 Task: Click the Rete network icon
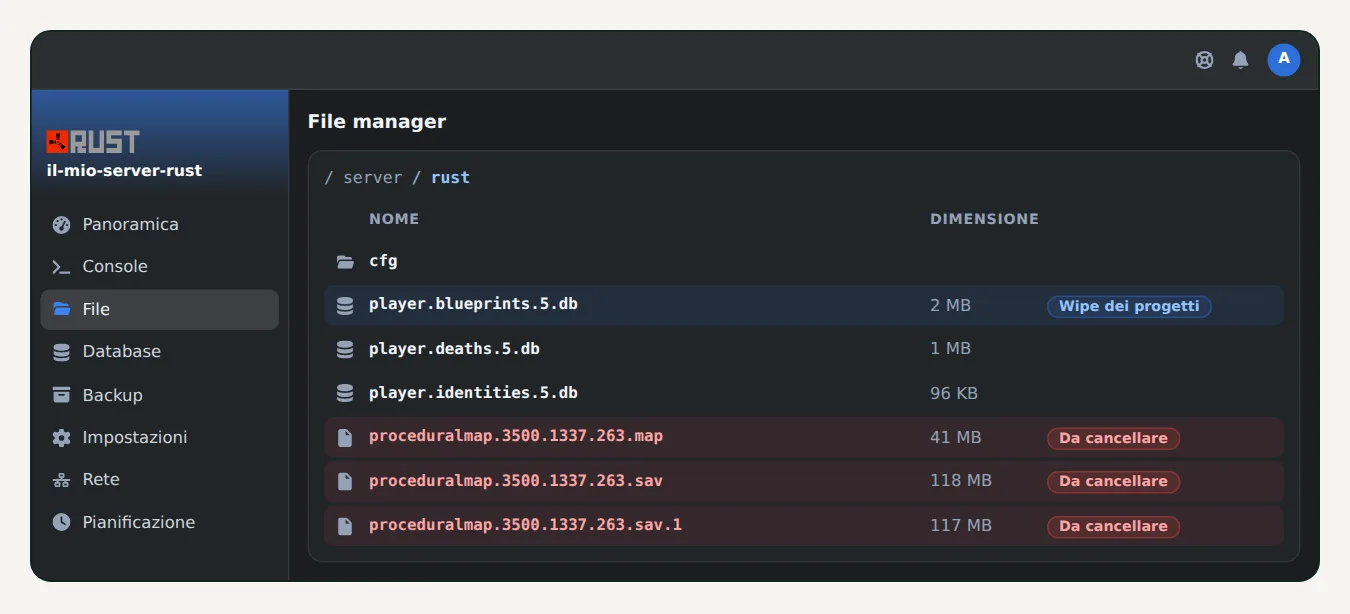(62, 480)
